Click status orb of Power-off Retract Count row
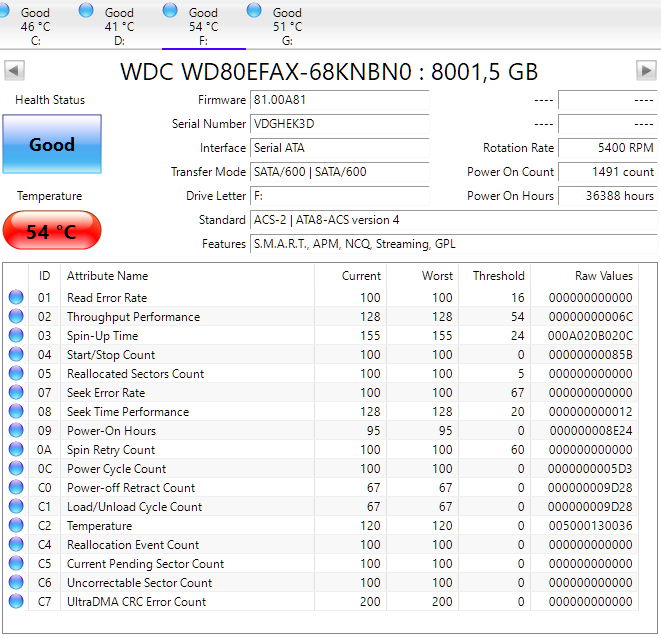661x639 pixels. (x=16, y=487)
